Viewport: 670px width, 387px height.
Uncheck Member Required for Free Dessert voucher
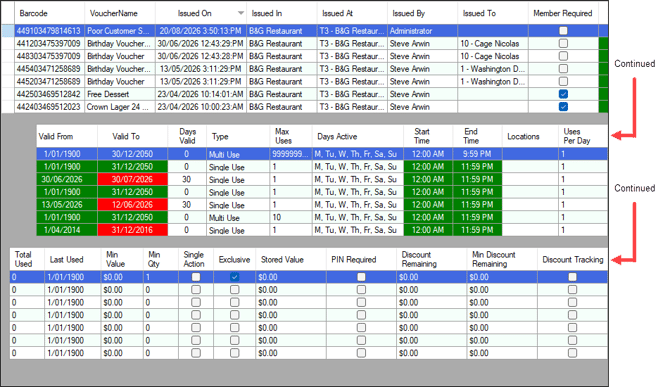(563, 94)
